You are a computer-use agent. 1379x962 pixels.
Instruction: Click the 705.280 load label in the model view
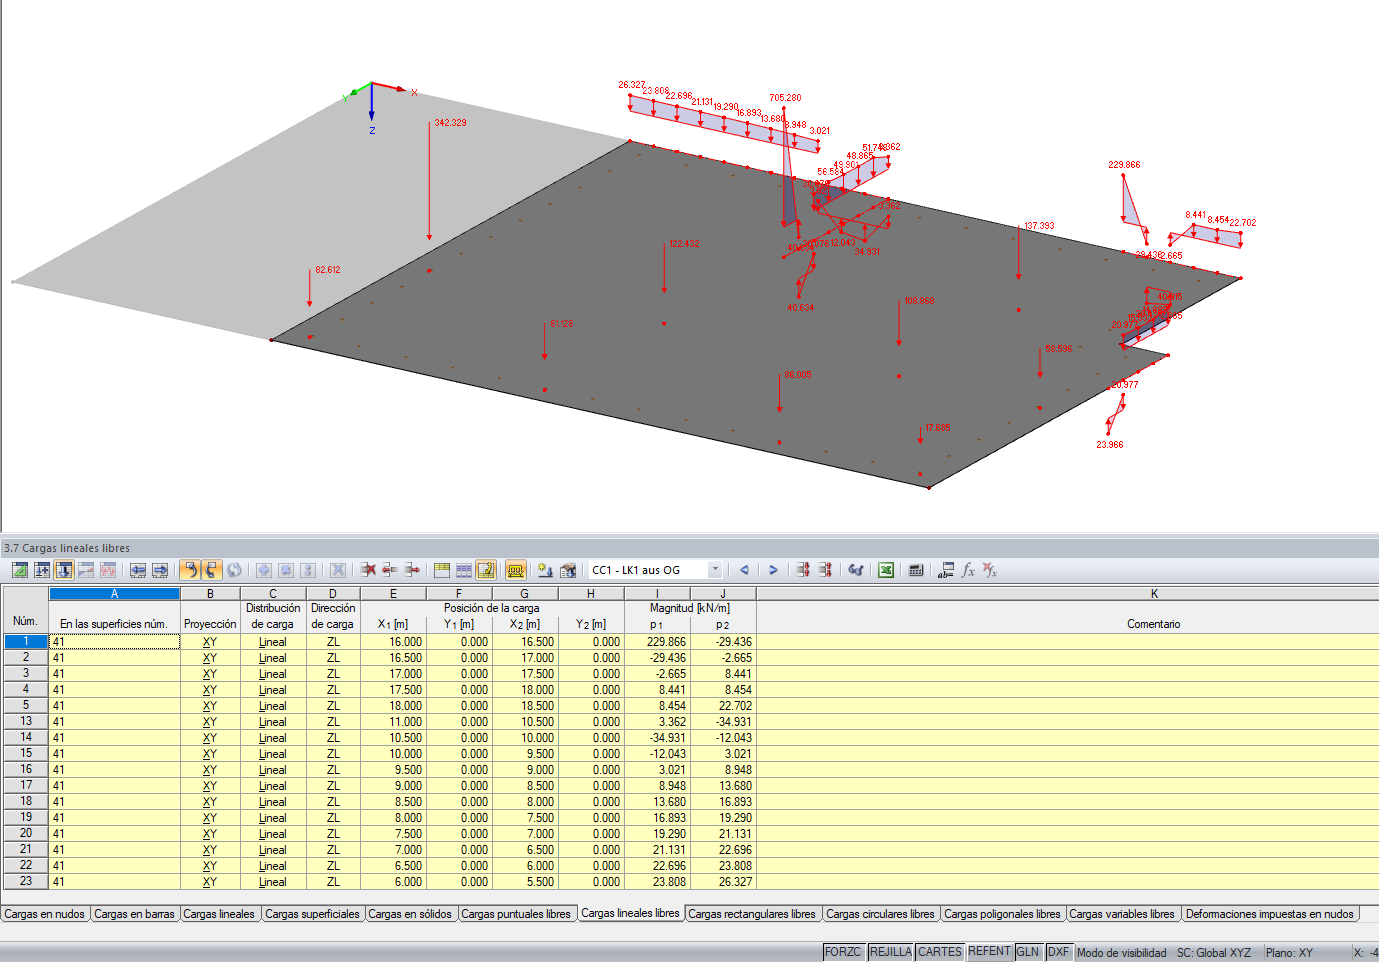(785, 98)
